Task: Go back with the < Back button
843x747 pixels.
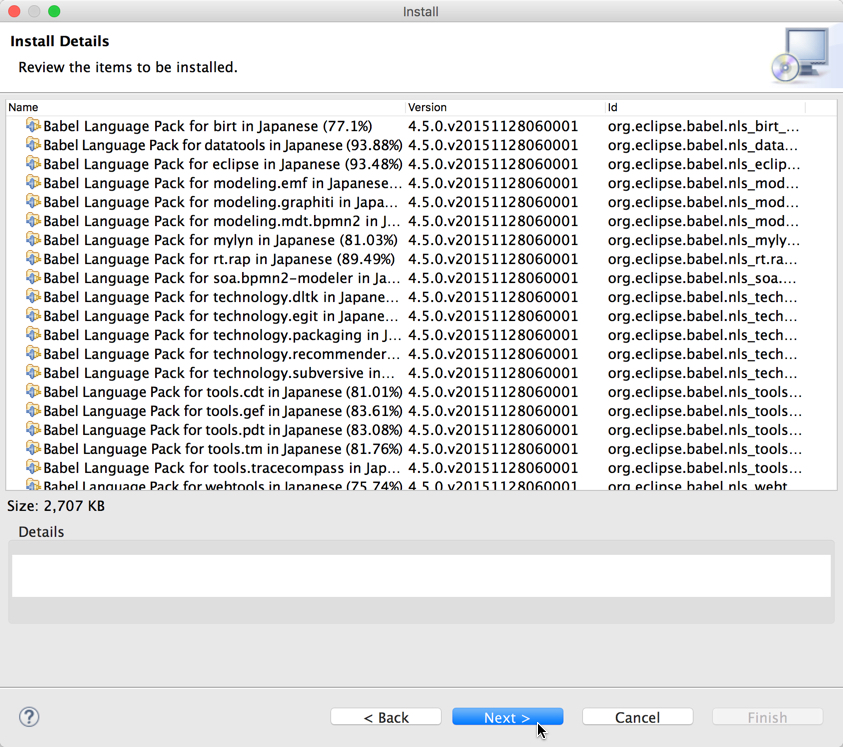Action: [386, 717]
